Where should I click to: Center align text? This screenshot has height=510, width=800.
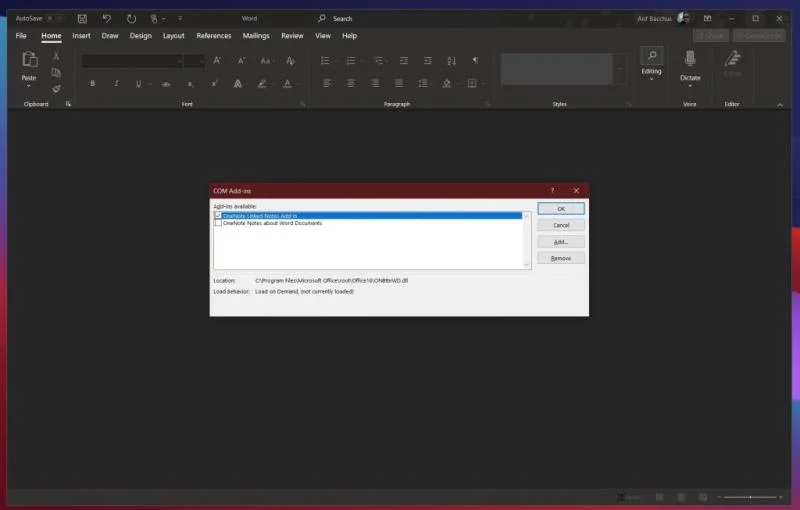tap(351, 83)
